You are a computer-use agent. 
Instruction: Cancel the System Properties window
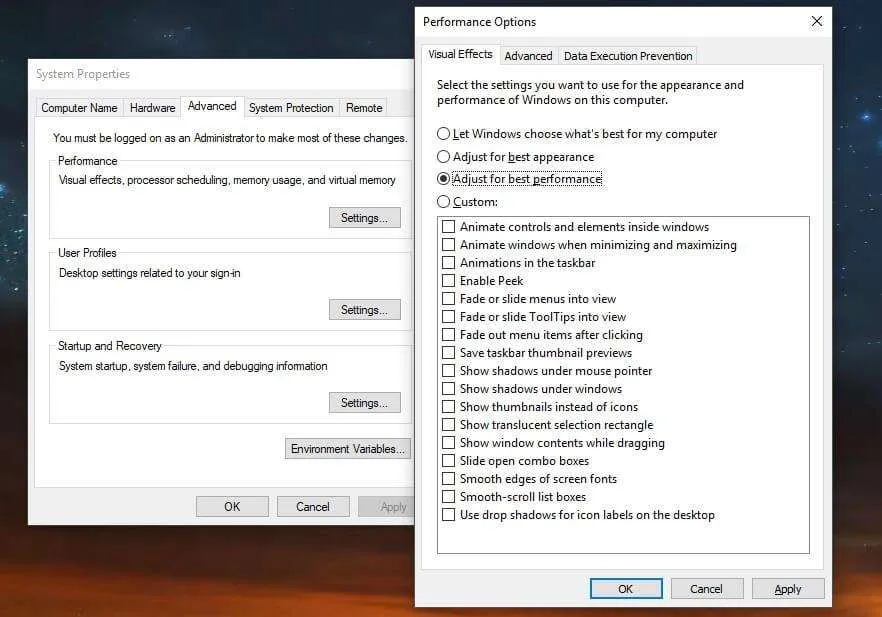click(313, 507)
